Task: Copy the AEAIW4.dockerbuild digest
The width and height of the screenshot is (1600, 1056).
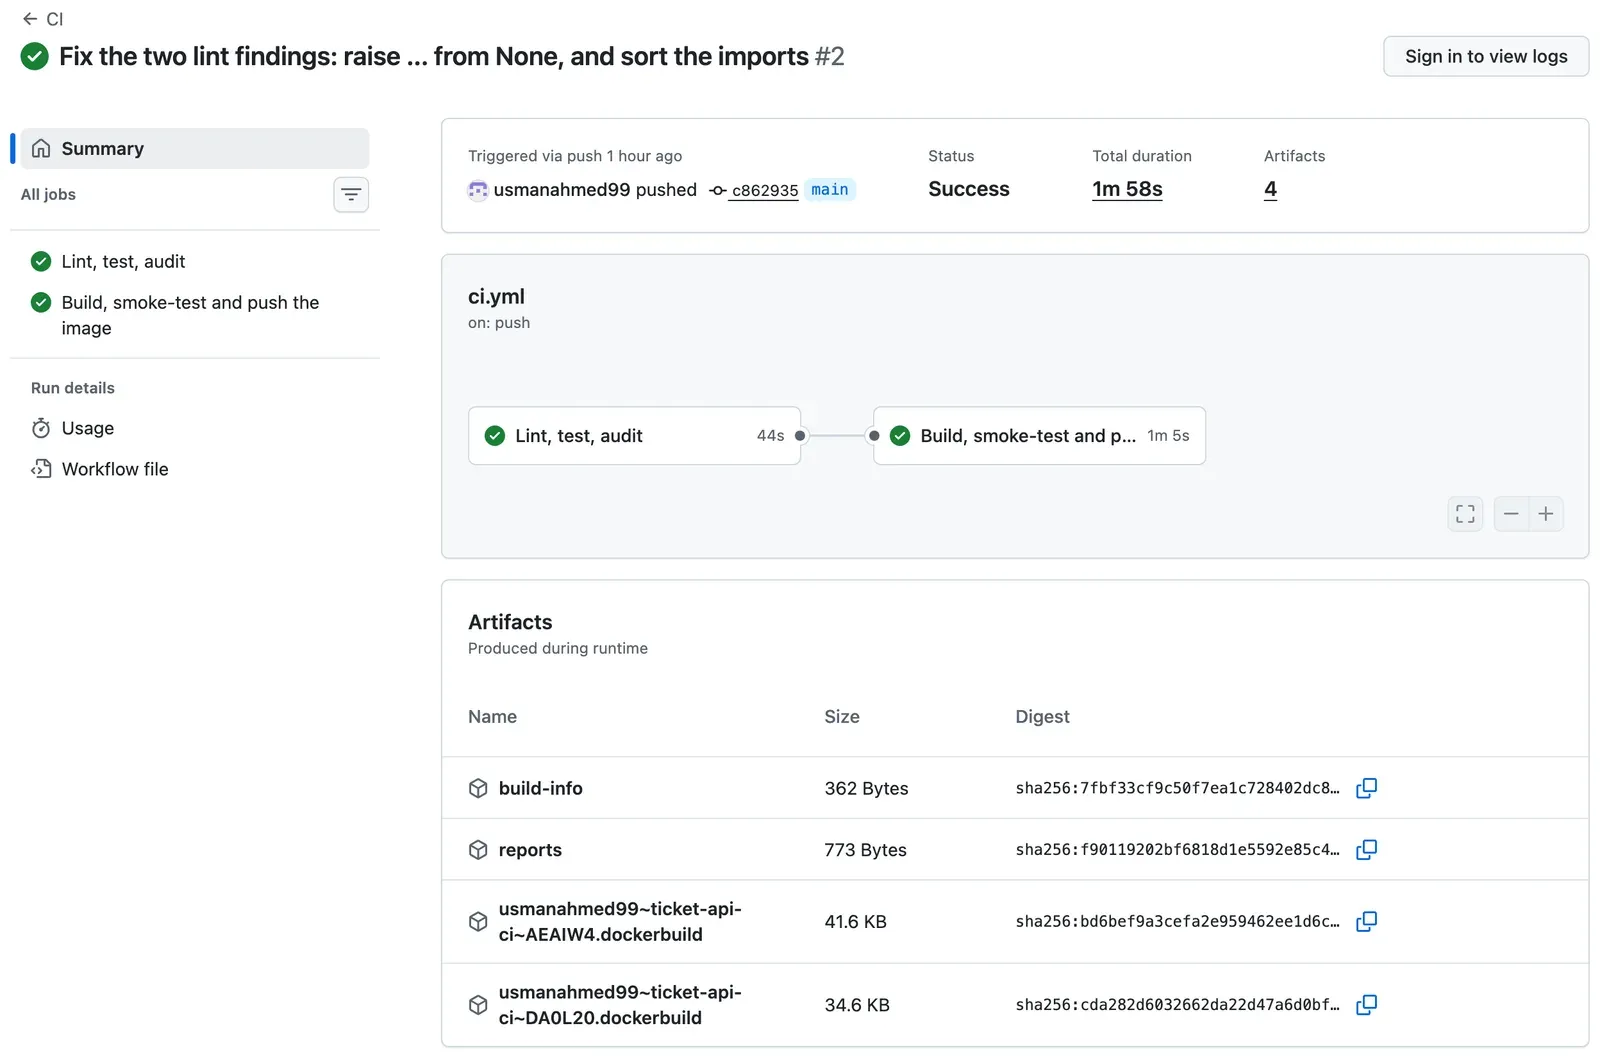Action: coord(1366,922)
